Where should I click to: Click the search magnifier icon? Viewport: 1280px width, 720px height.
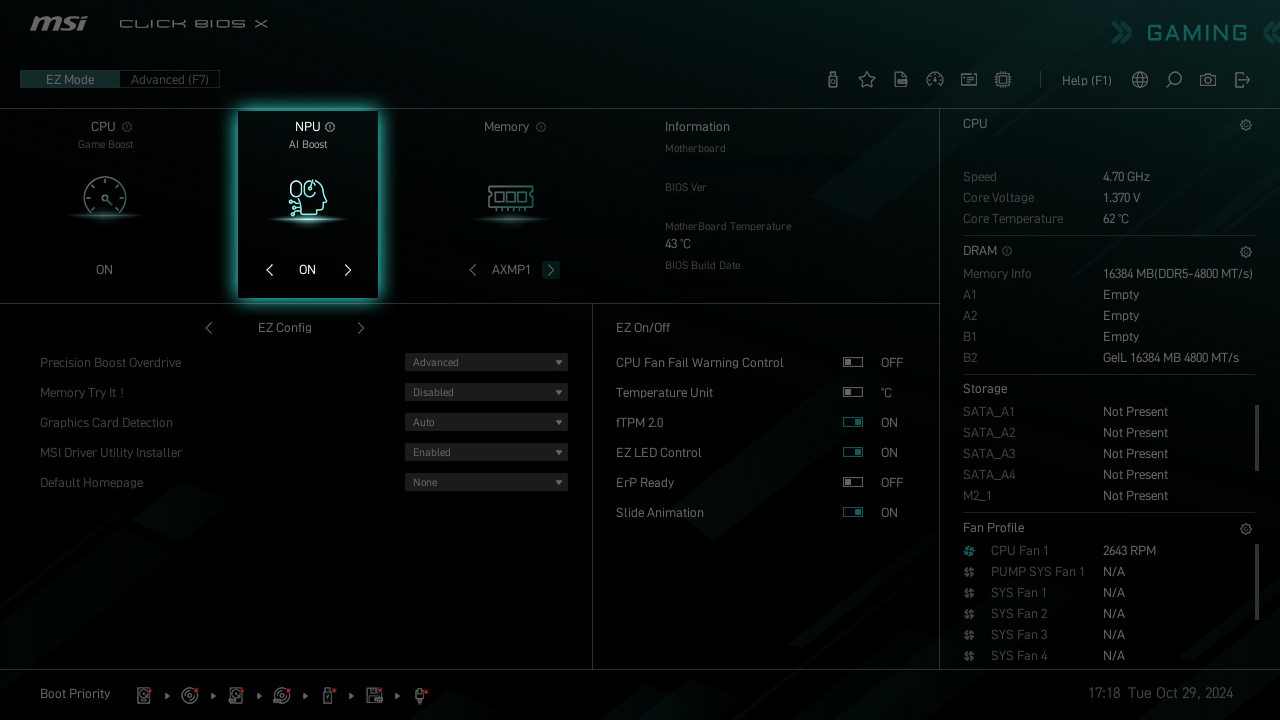[x=1174, y=80]
